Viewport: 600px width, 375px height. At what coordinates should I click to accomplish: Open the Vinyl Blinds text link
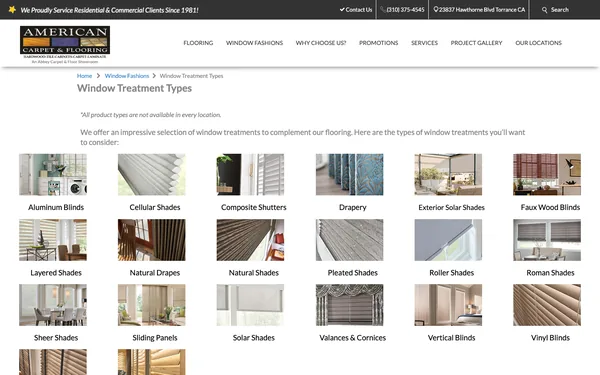pyautogui.click(x=550, y=338)
